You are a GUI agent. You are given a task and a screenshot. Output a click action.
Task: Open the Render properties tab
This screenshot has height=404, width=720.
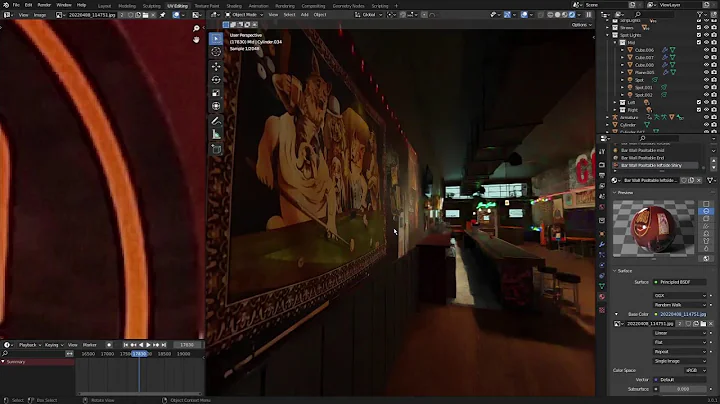(602, 165)
